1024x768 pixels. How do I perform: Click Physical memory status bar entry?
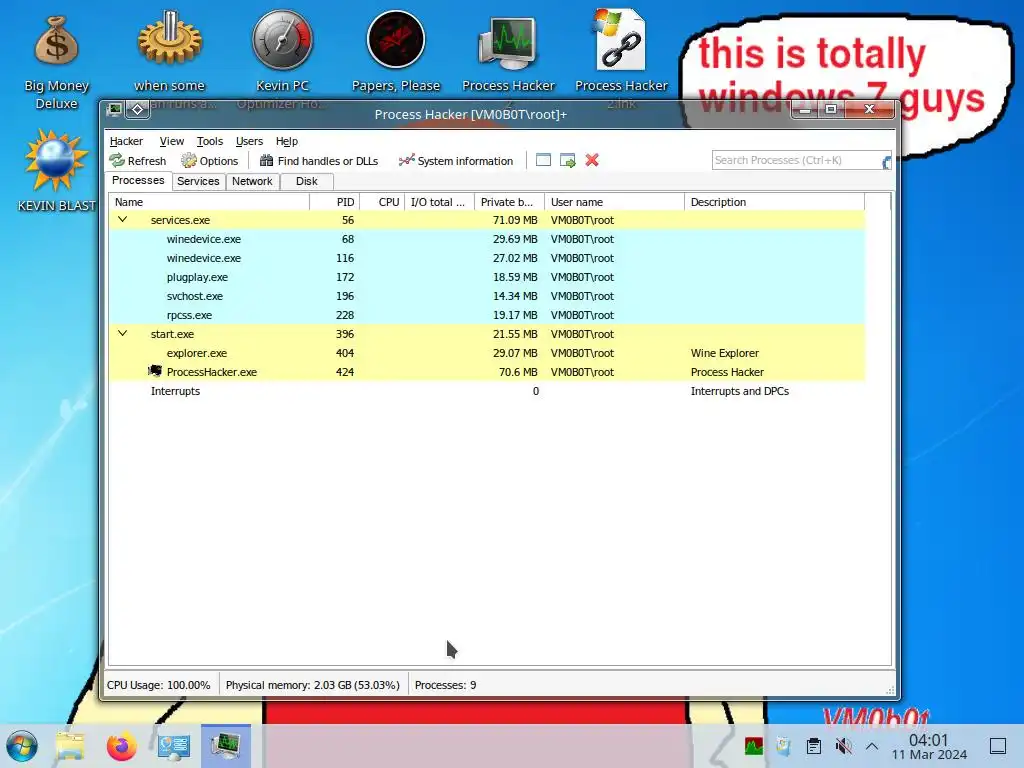click(312, 685)
